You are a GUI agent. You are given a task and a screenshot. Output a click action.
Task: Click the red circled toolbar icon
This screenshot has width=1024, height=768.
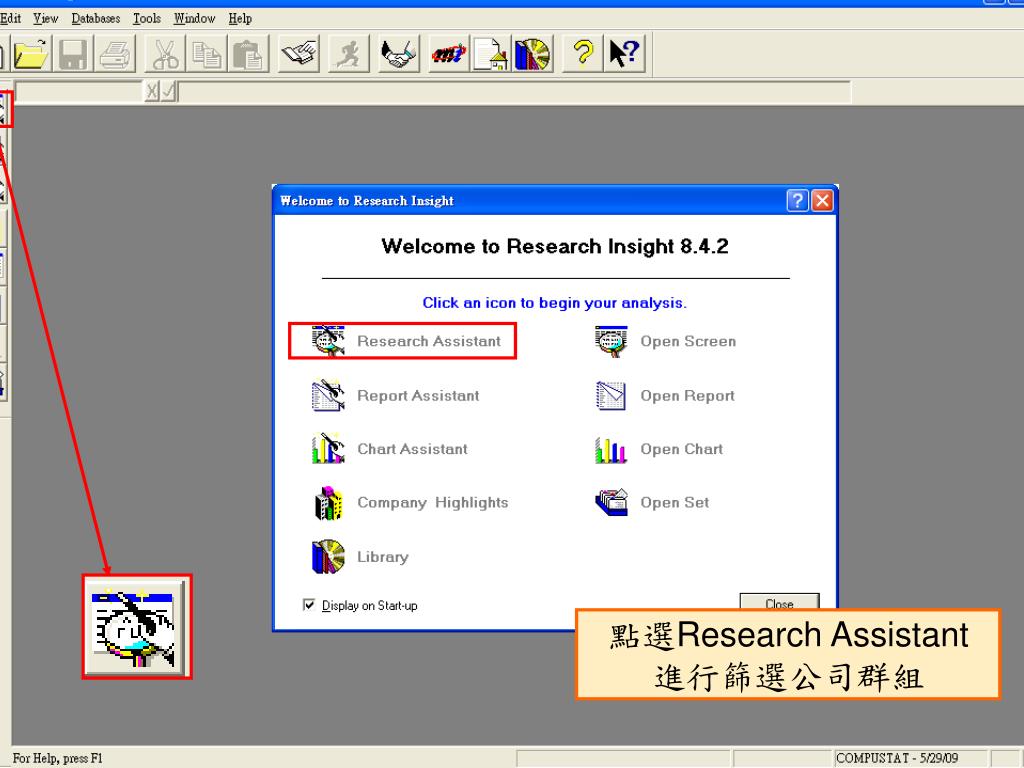click(x=449, y=54)
